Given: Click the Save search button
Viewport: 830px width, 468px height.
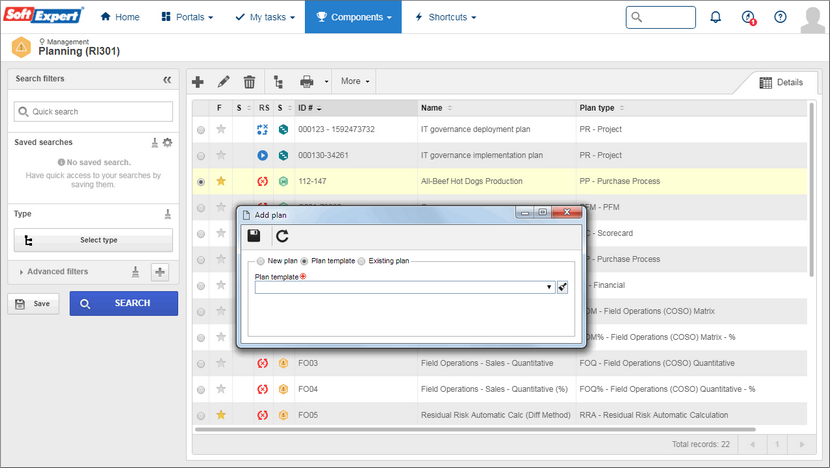Looking at the screenshot, I should coord(33,304).
